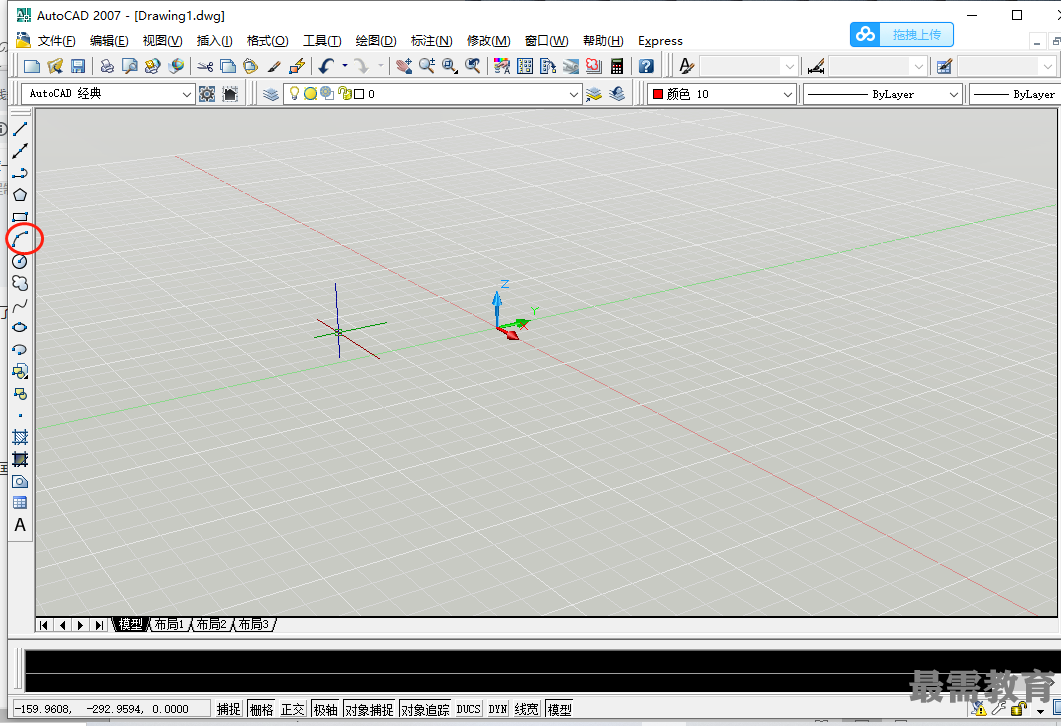This screenshot has height=726, width=1061.
Task: Click the Make Block tool
Action: [x=20, y=393]
